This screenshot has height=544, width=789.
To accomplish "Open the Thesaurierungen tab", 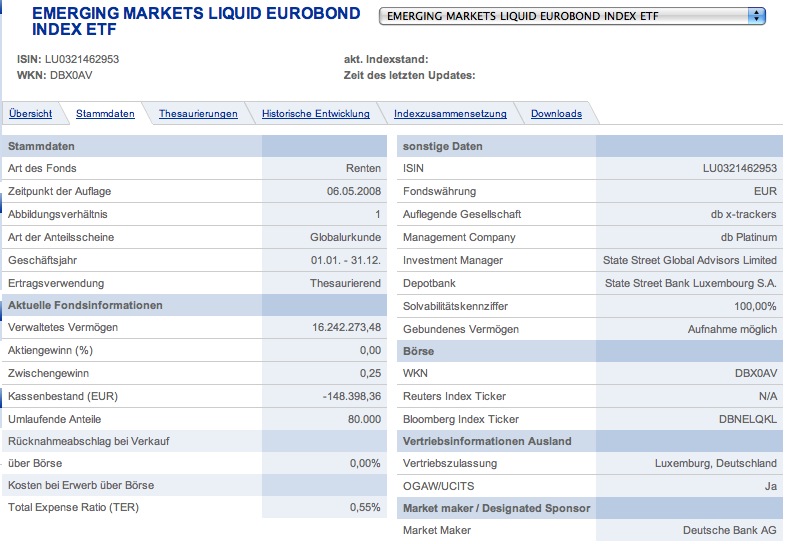I will 198,114.
